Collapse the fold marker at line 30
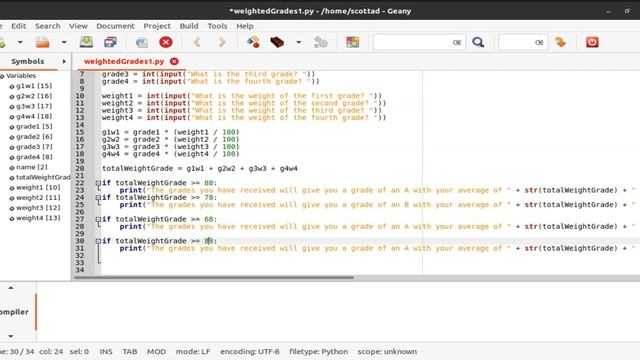Image resolution: width=640 pixels, height=360 pixels. click(98, 241)
